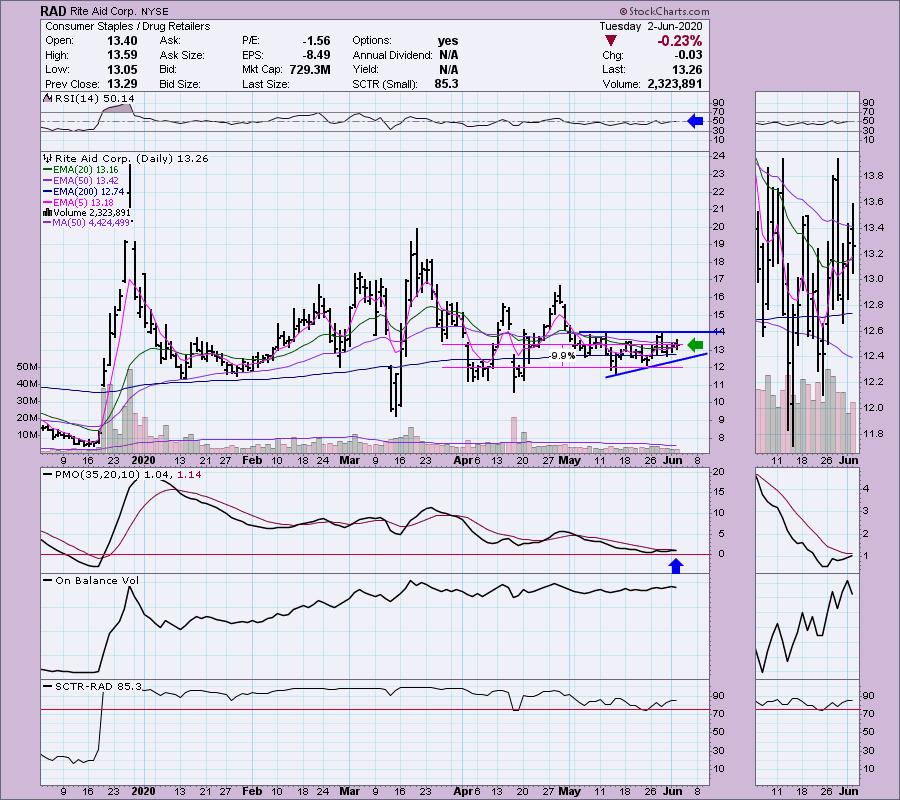This screenshot has height=800, width=900.
Task: Click the 'Annual Dividend:' label
Action: click(x=393, y=55)
